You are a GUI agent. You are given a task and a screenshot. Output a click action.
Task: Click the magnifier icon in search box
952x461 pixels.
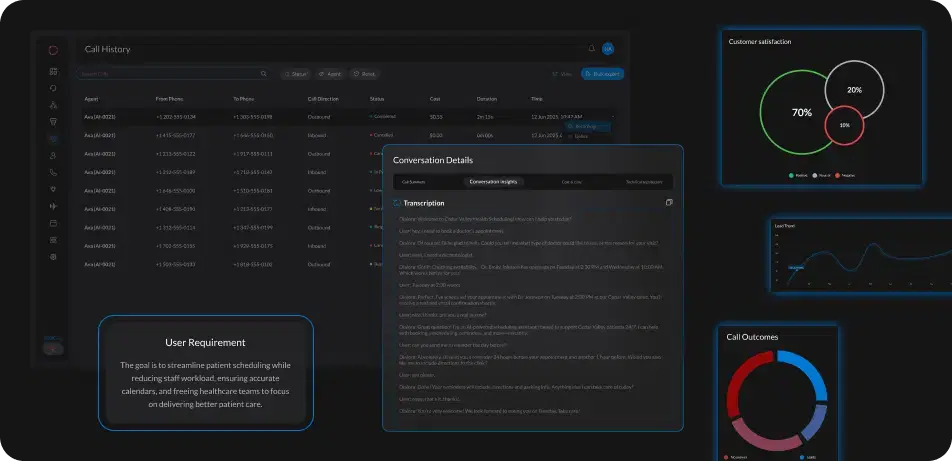(x=264, y=74)
